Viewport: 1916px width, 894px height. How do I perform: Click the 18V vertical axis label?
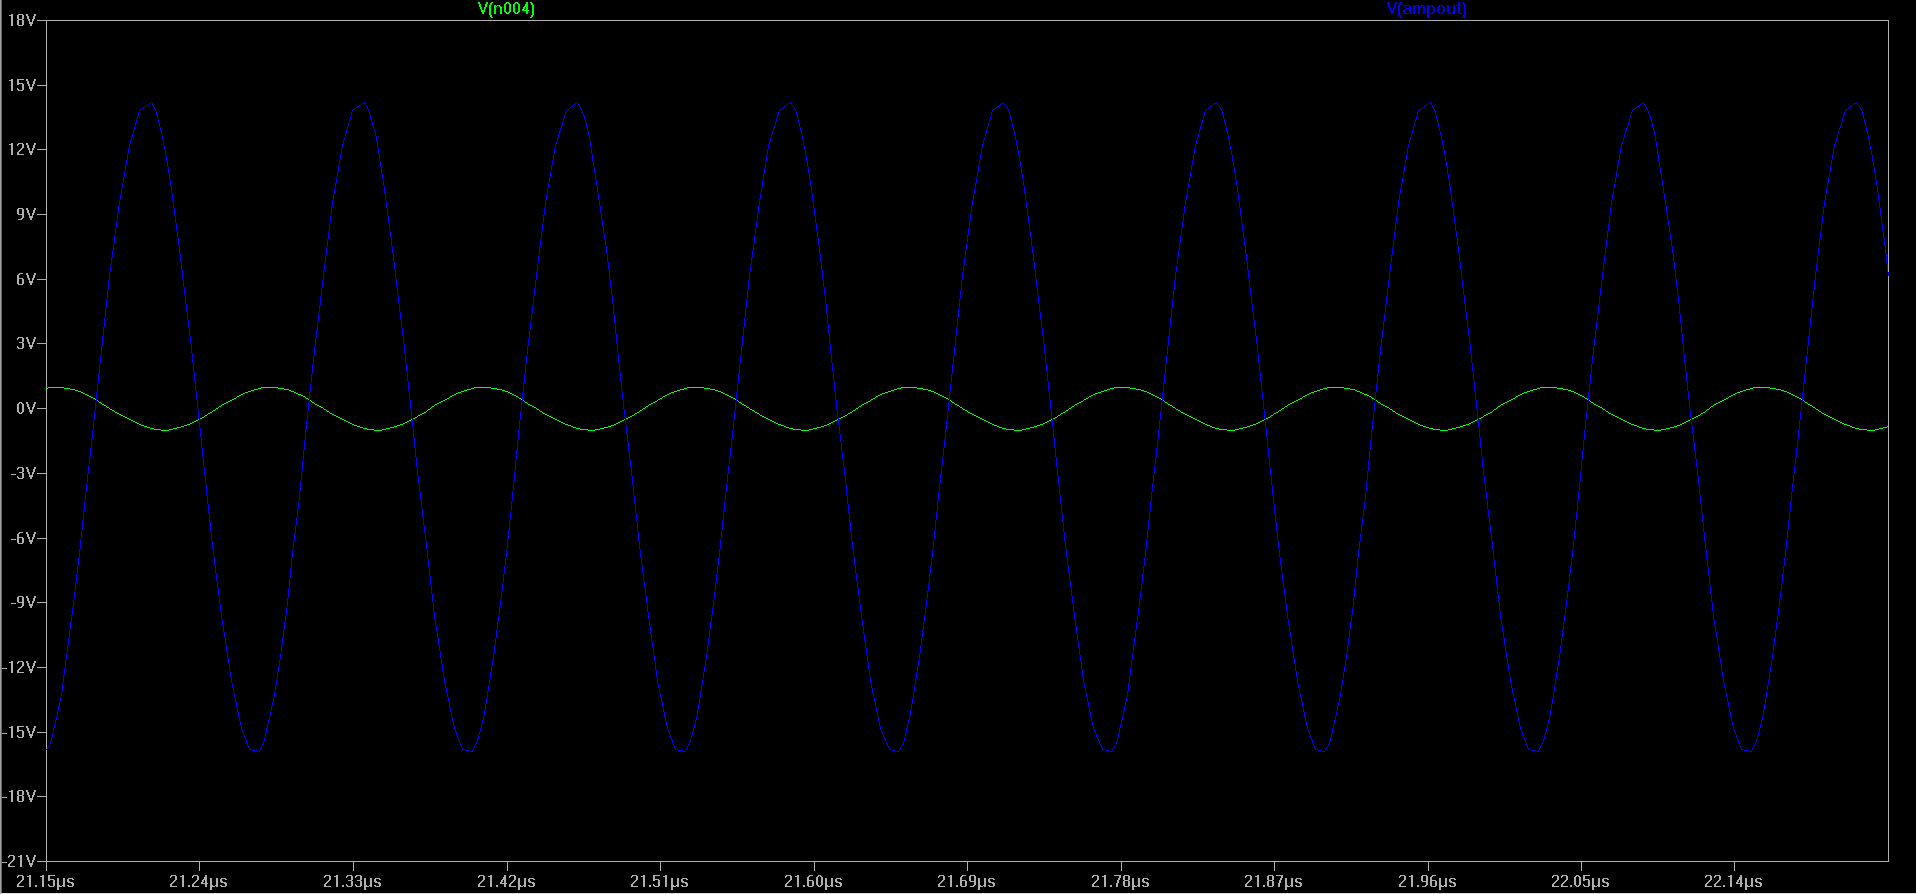tap(21, 20)
